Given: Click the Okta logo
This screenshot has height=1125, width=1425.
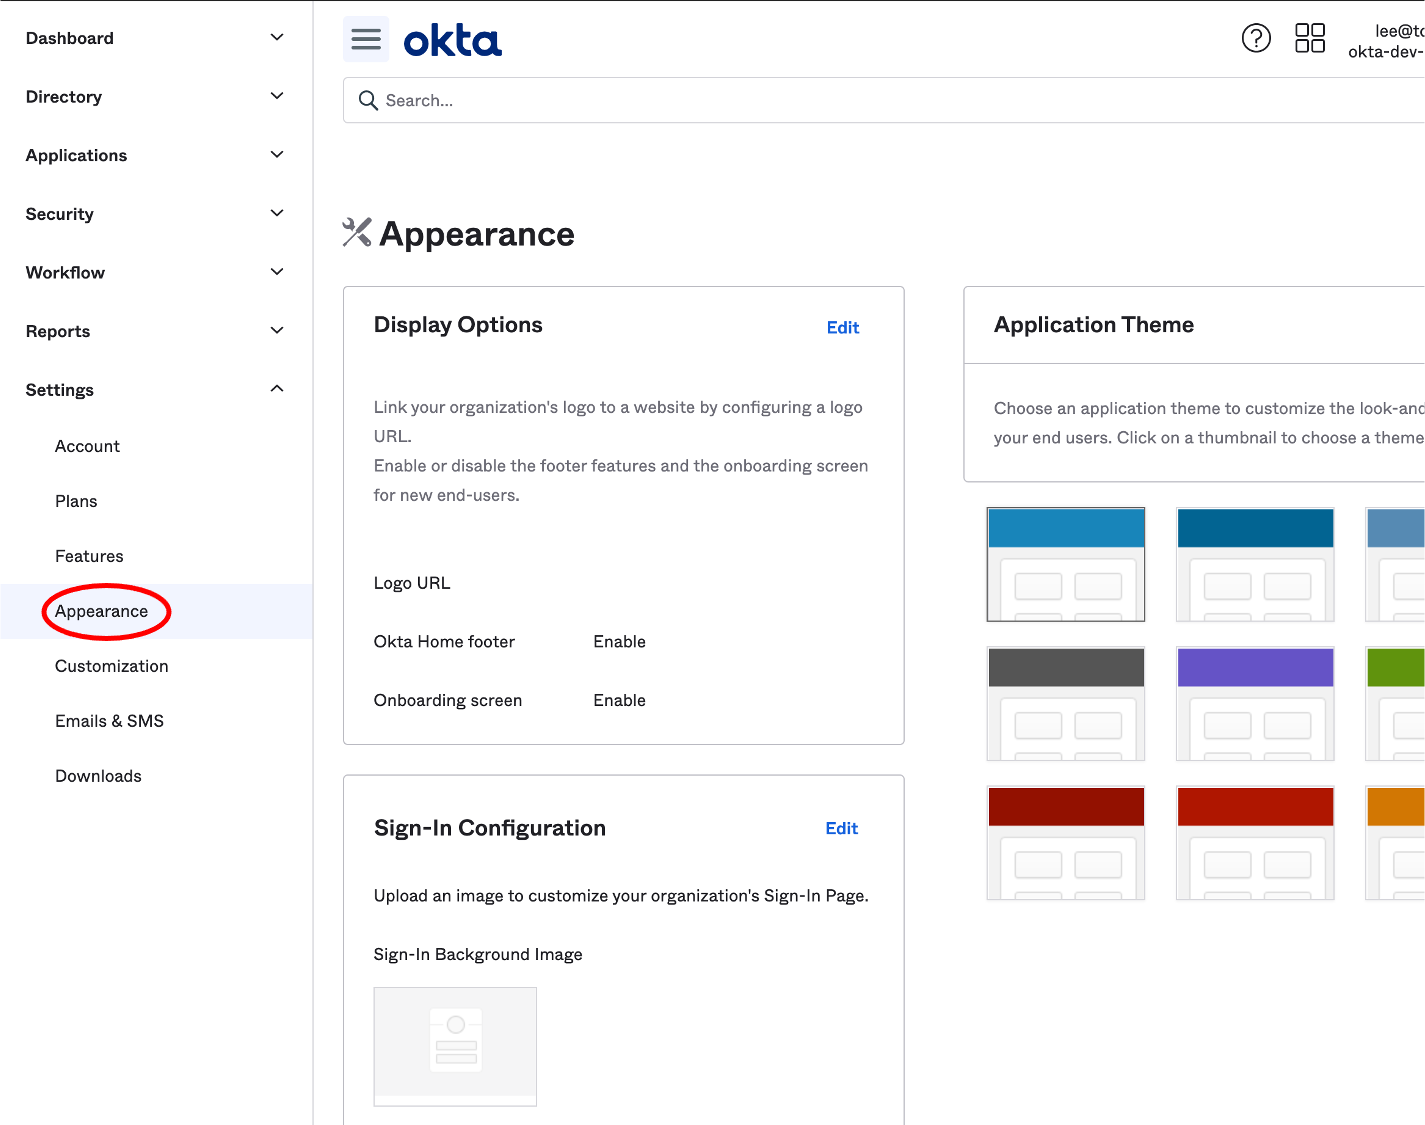Looking at the screenshot, I should pos(452,41).
